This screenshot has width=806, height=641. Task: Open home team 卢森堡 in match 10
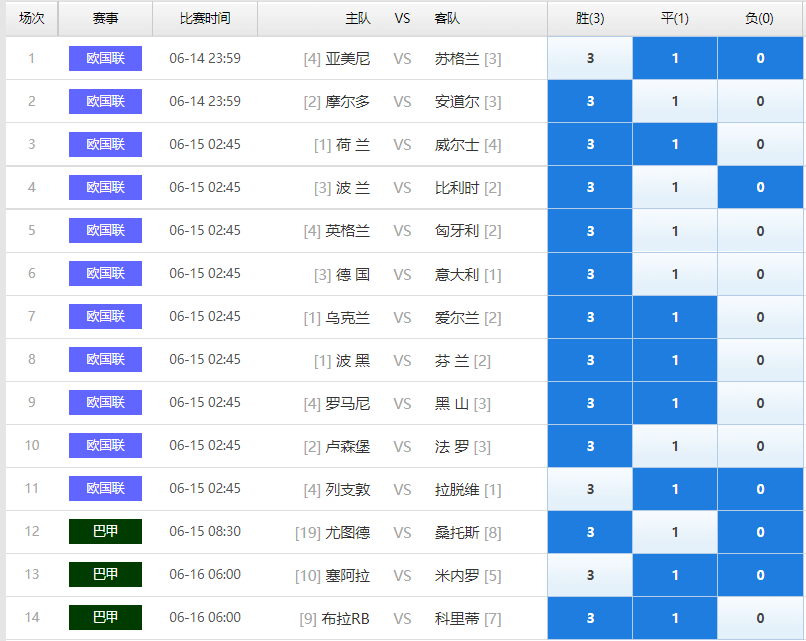[347, 446]
